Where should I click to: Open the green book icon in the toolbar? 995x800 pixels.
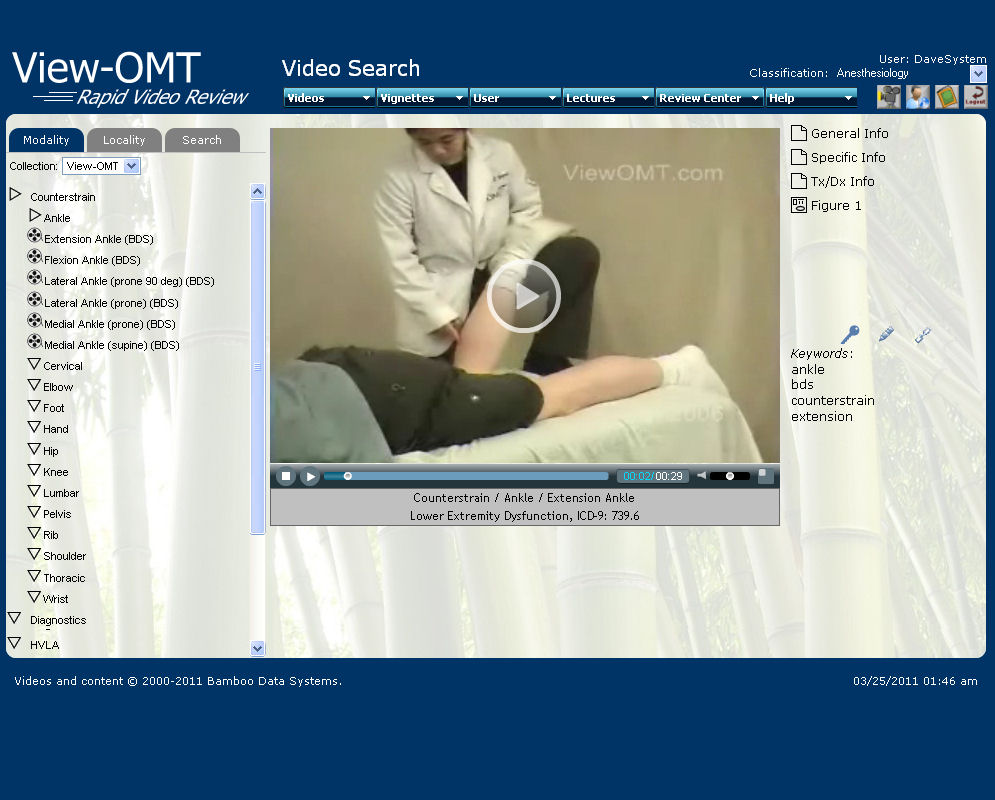[946, 97]
